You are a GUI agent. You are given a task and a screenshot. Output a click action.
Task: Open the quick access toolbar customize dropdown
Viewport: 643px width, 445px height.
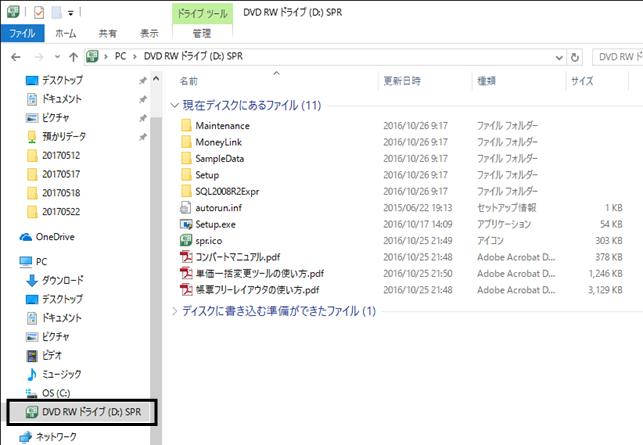click(x=71, y=13)
